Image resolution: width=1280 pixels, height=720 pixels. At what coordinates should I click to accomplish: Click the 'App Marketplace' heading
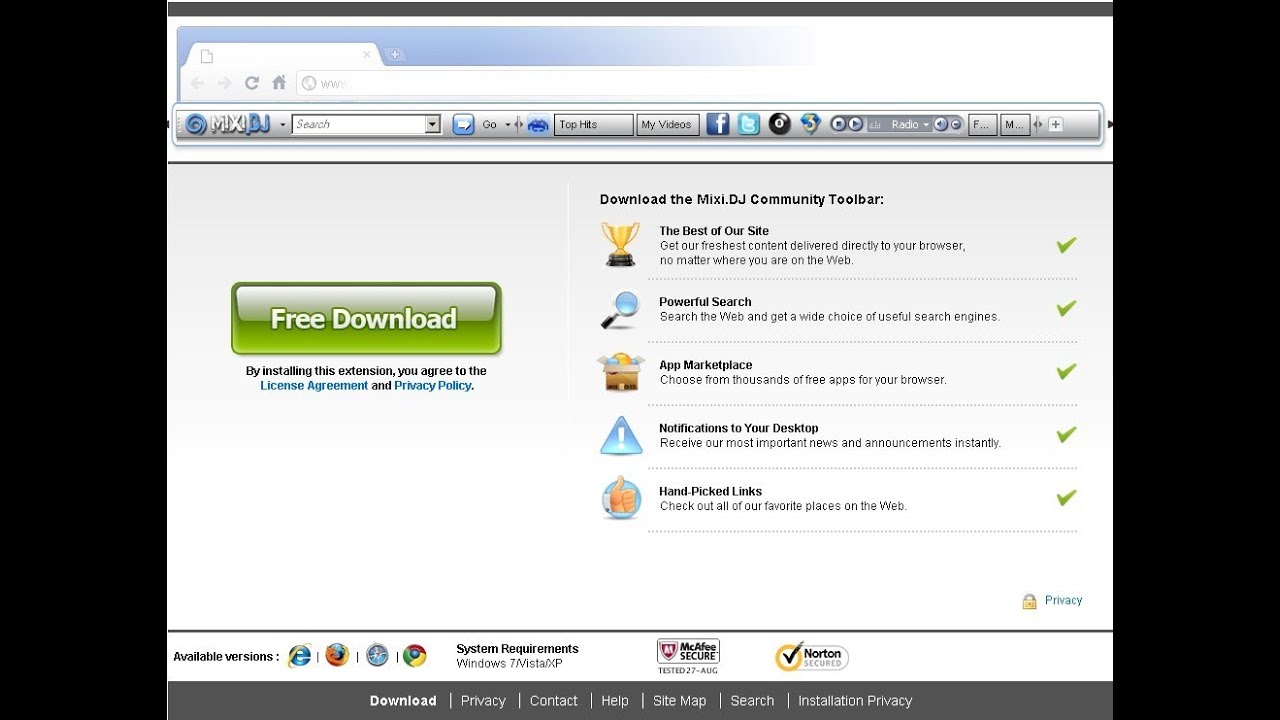click(x=706, y=365)
